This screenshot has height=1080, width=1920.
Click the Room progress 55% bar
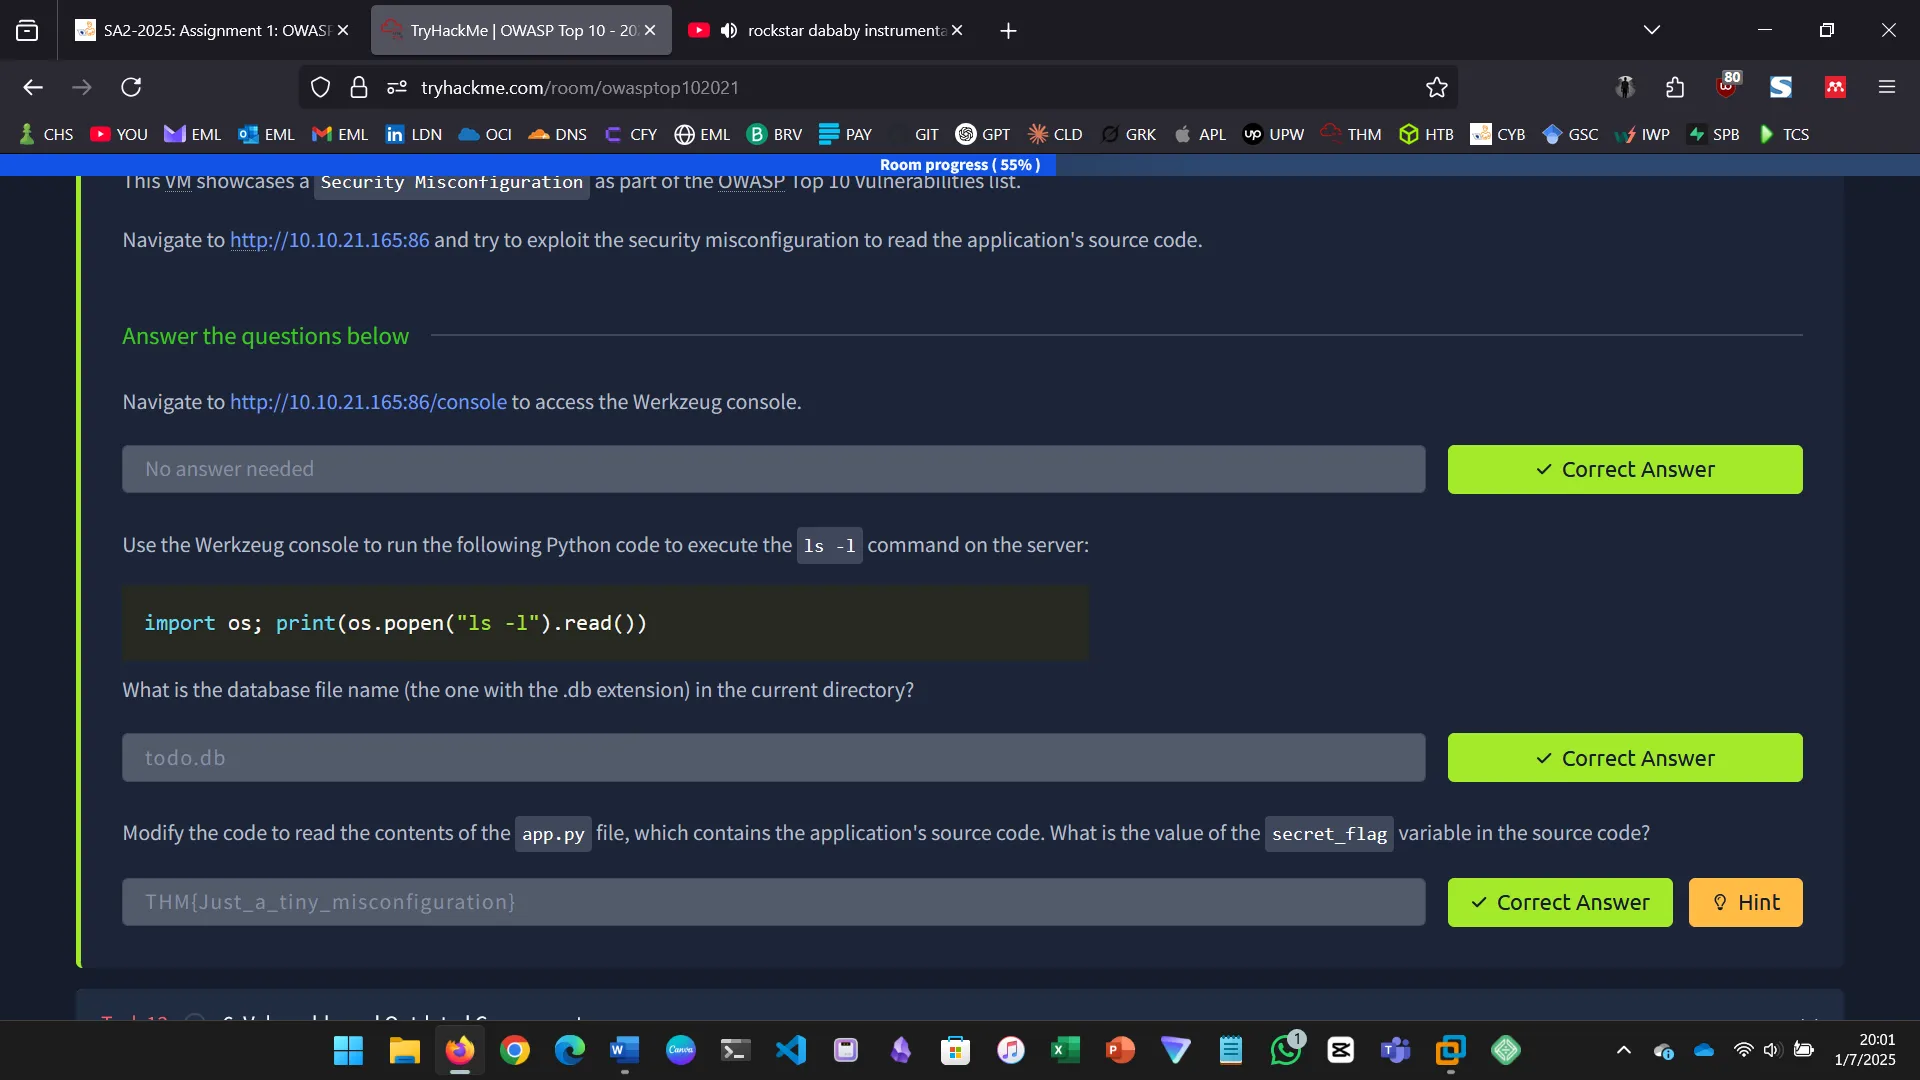(x=960, y=165)
